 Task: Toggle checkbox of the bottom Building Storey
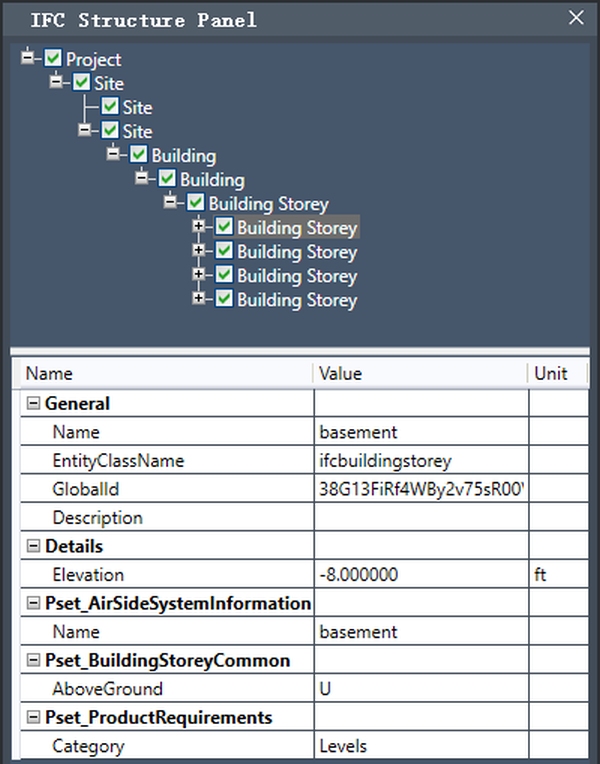[x=224, y=299]
